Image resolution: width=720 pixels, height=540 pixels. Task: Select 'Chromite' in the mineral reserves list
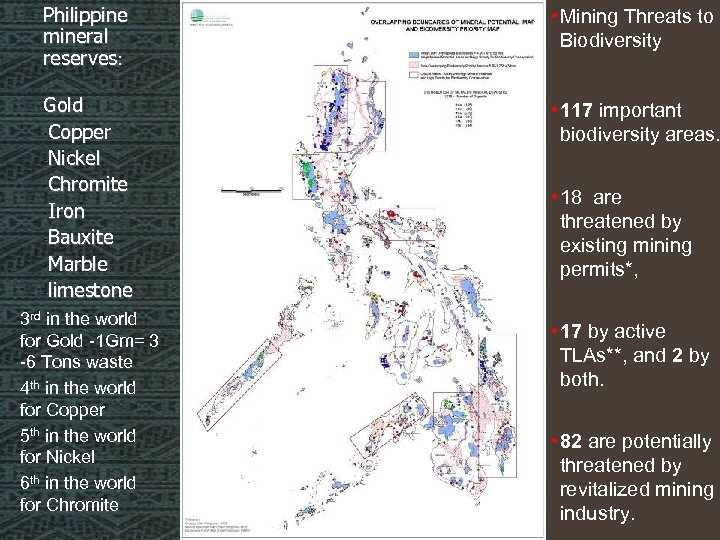pos(88,184)
